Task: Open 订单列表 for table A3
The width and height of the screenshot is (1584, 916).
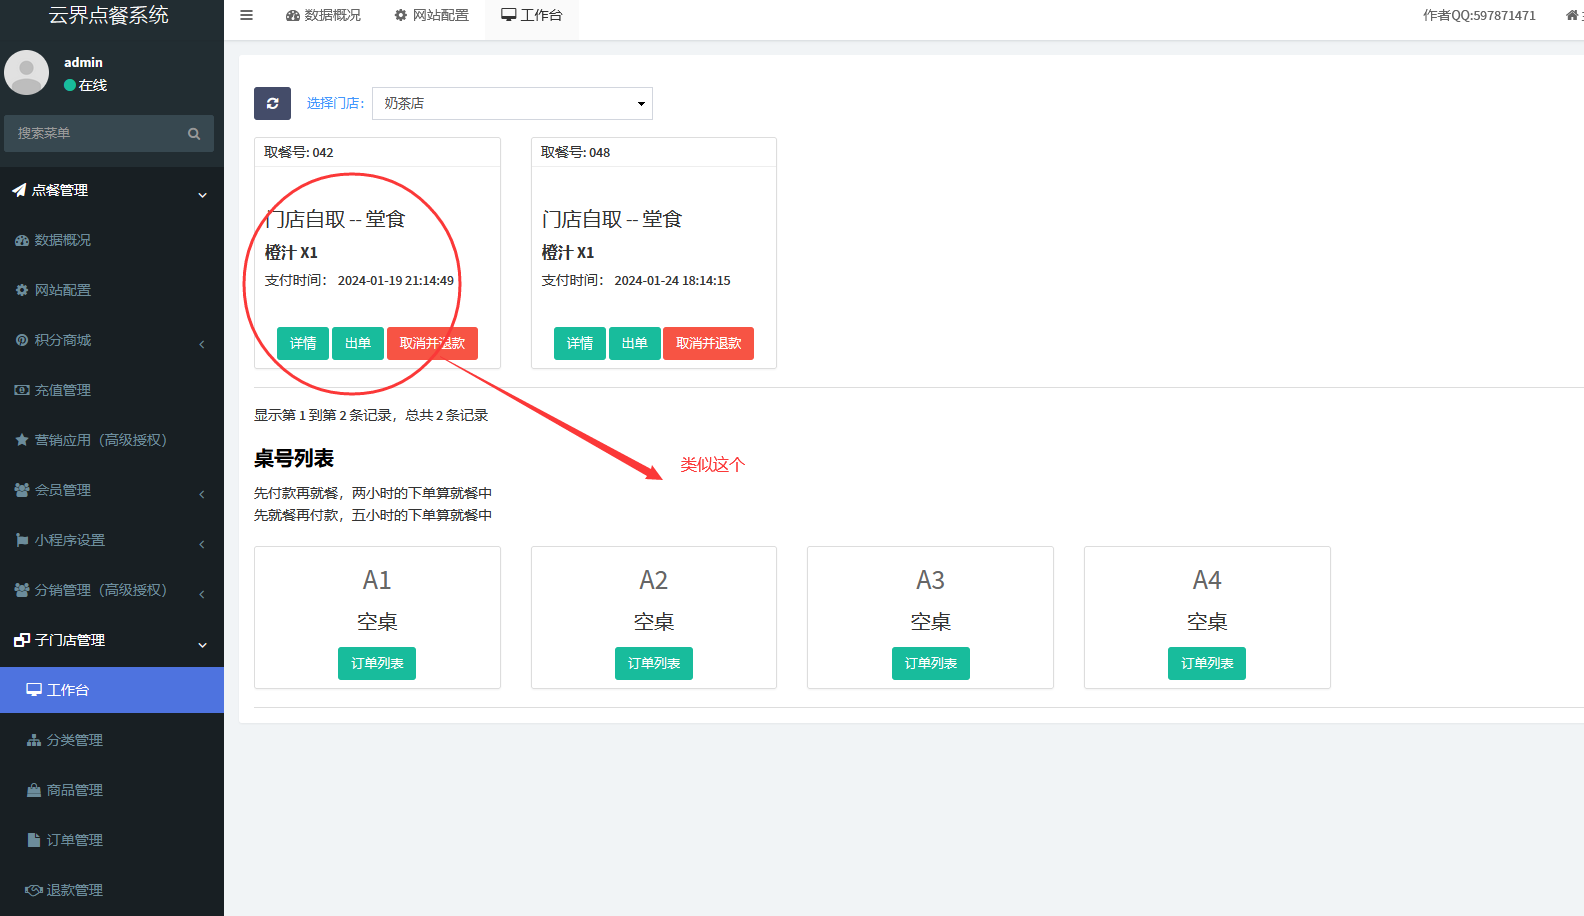Action: coord(930,663)
